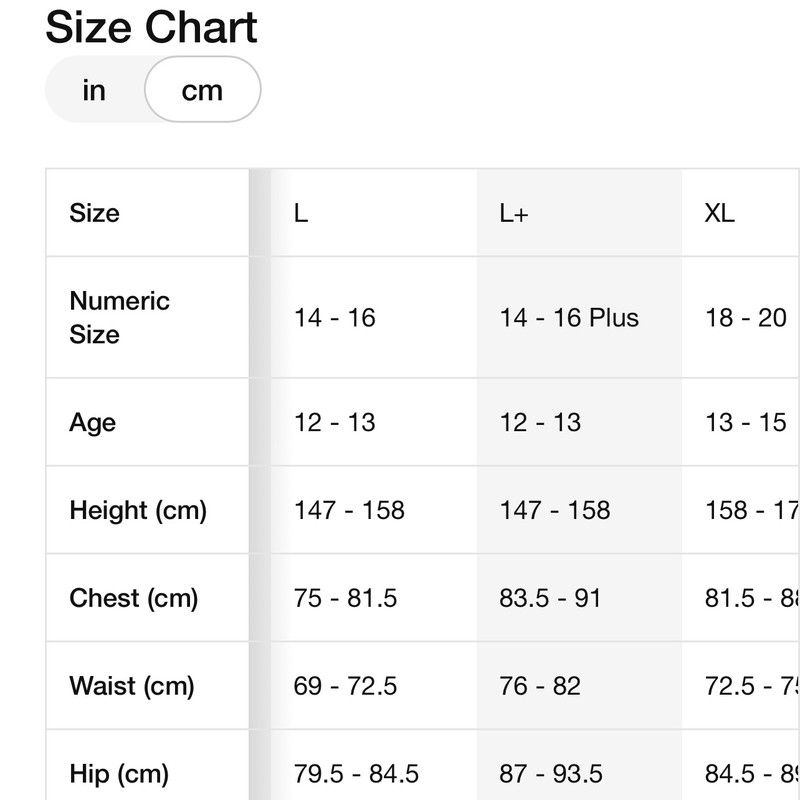Click the Height (cm) row label

coord(138,510)
